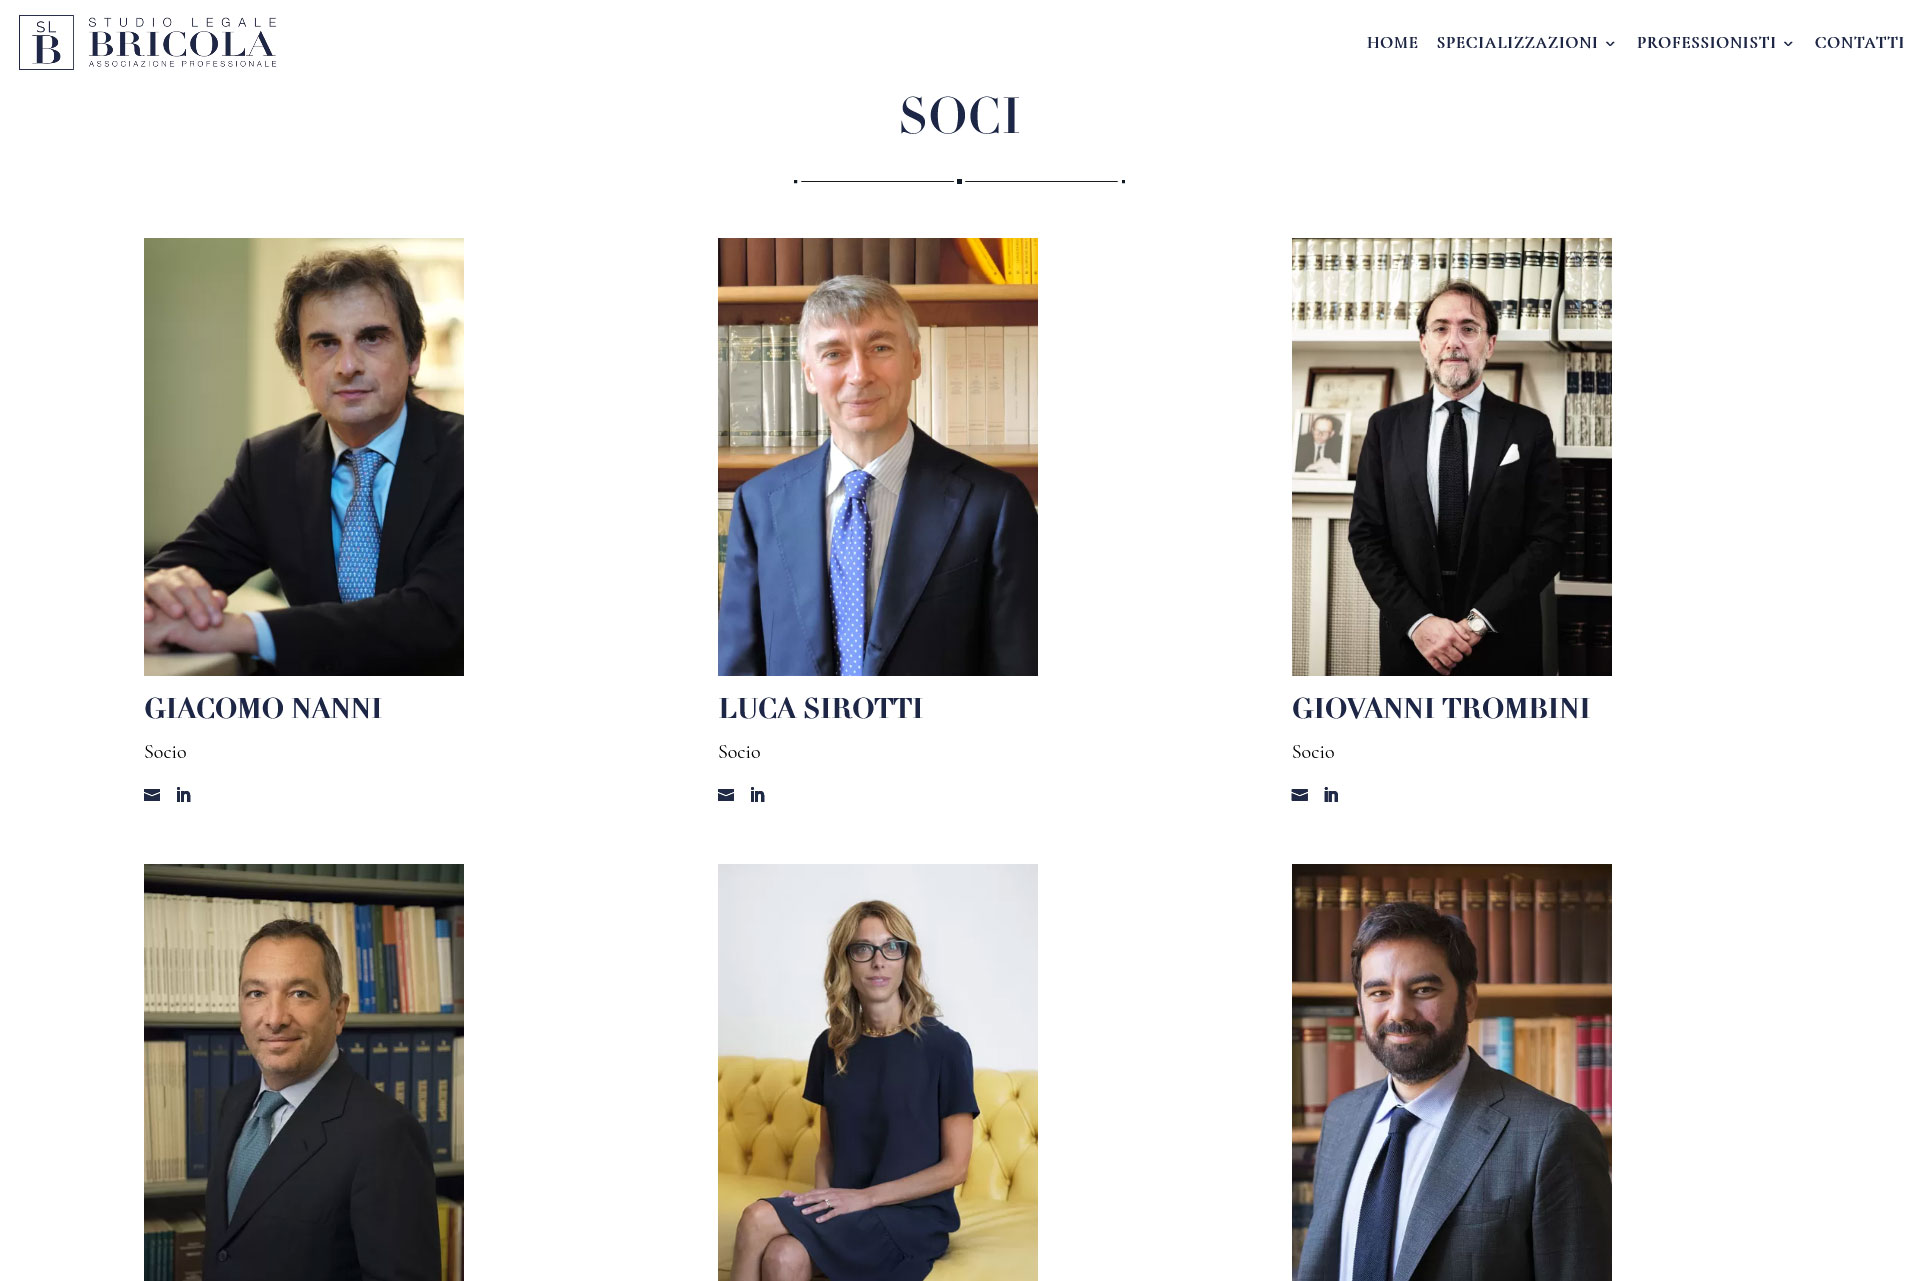1920x1281 pixels.
Task: Open Luca Sirotti's LinkedIn icon
Action: point(758,795)
